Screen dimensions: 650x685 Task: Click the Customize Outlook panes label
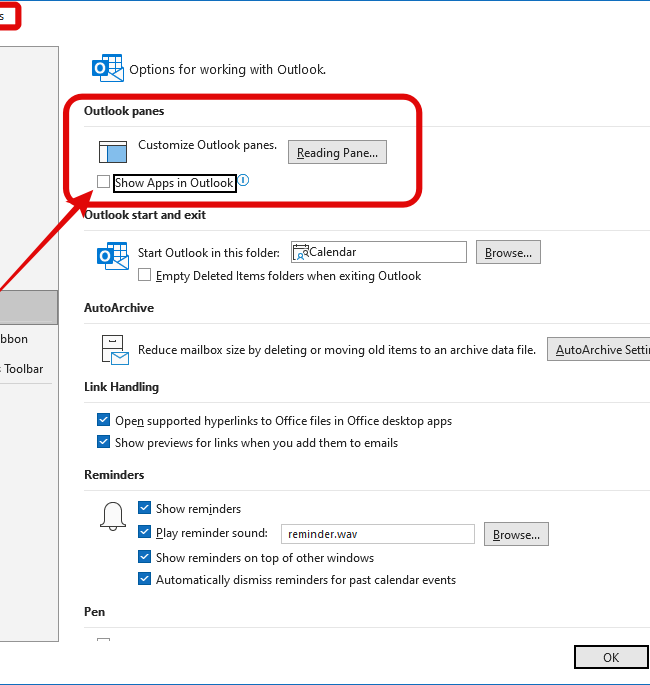click(x=207, y=145)
